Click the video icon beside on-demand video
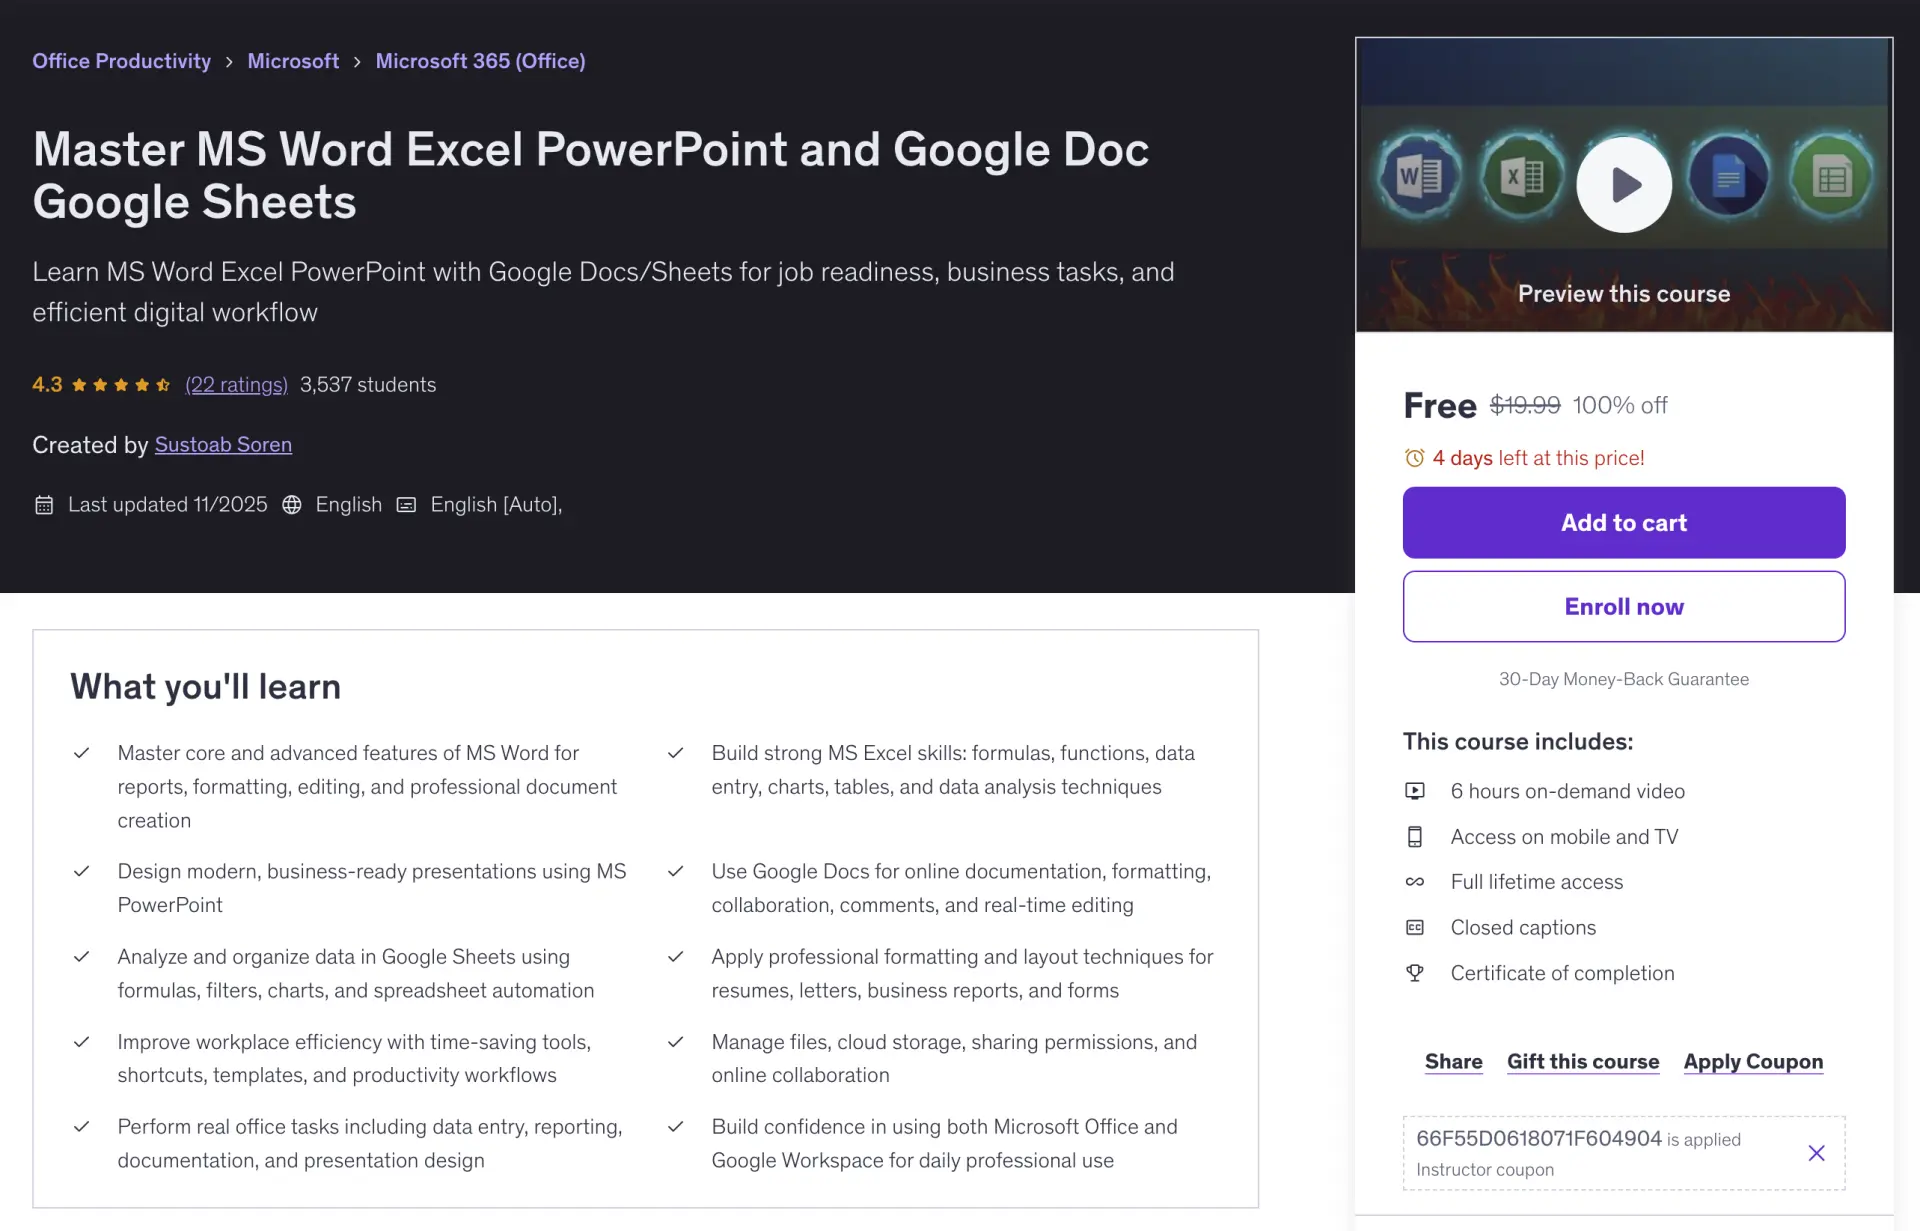This screenshot has height=1231, width=1920. (x=1415, y=791)
